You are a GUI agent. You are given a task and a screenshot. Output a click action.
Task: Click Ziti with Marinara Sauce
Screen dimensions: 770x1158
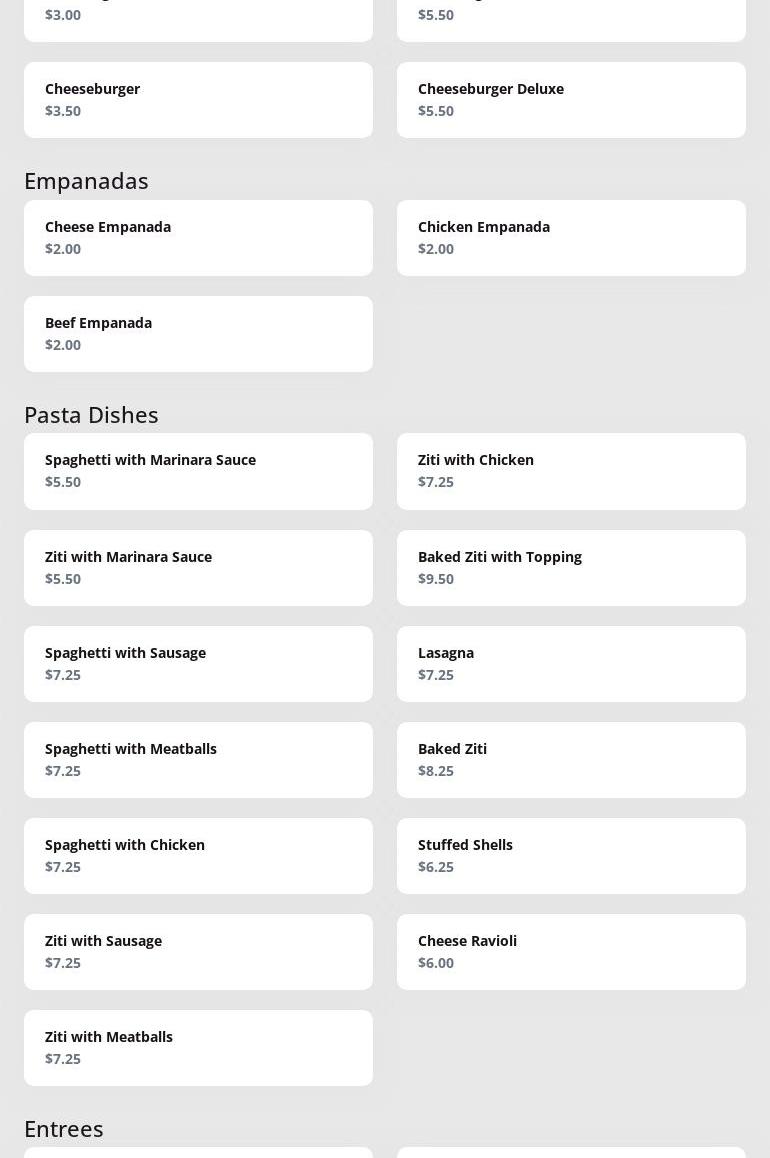click(x=198, y=568)
